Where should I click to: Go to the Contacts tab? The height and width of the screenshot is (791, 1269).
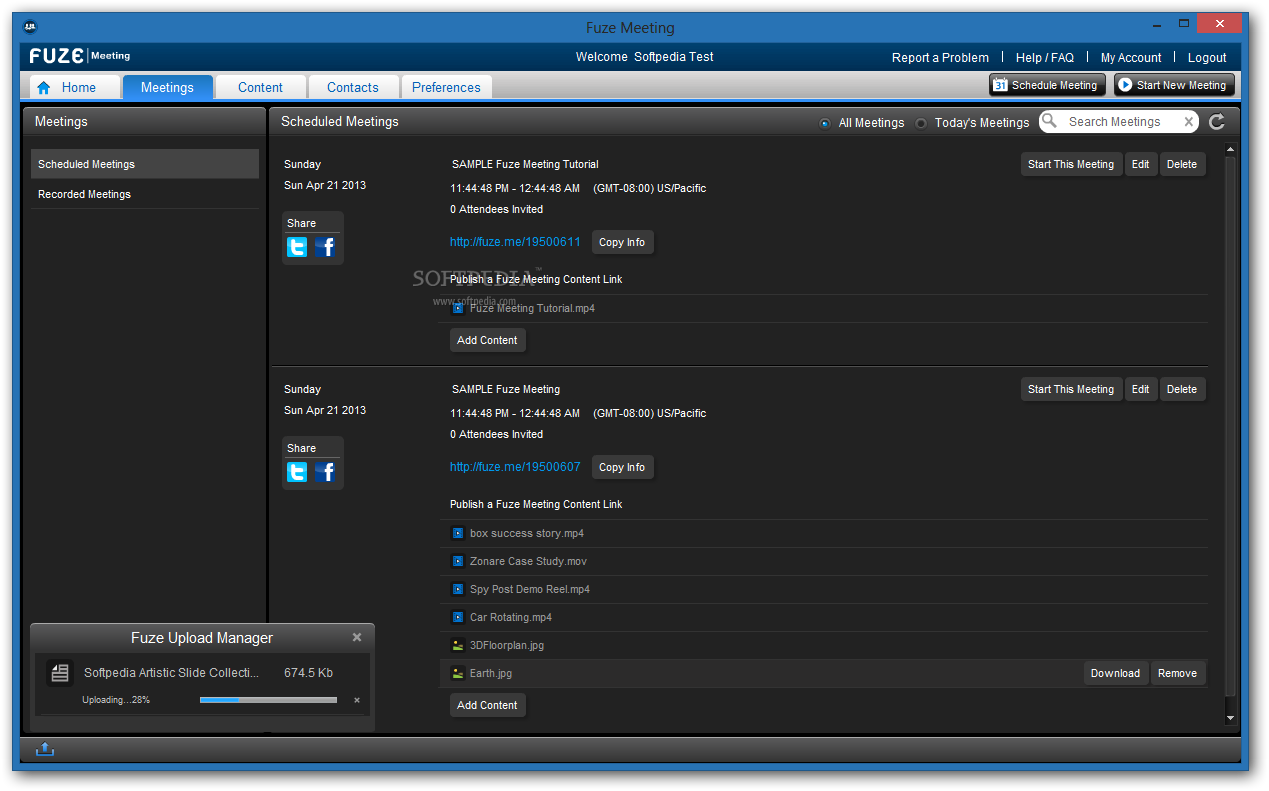[x=353, y=87]
